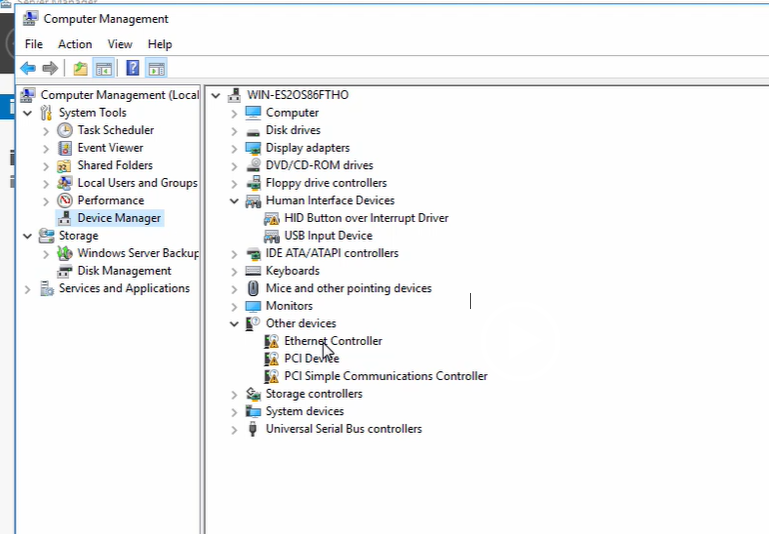Select the Windows Server Backup item

point(138,253)
